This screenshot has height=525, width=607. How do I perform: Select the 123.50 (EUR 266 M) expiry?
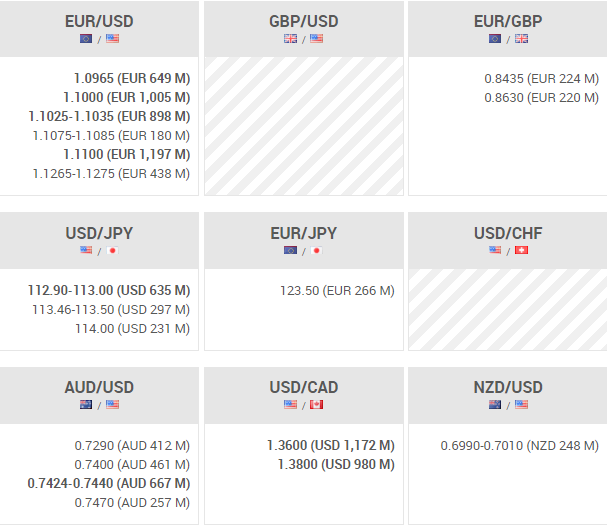pyautogui.click(x=337, y=290)
